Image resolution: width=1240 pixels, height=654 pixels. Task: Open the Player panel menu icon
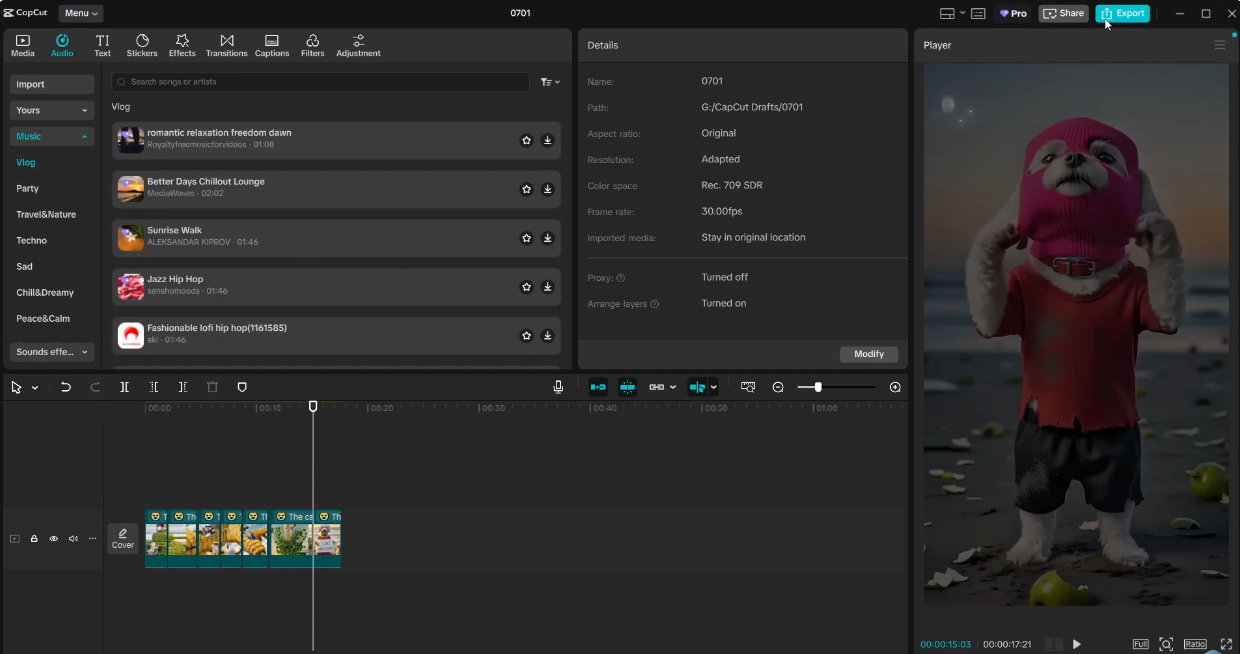click(x=1219, y=45)
